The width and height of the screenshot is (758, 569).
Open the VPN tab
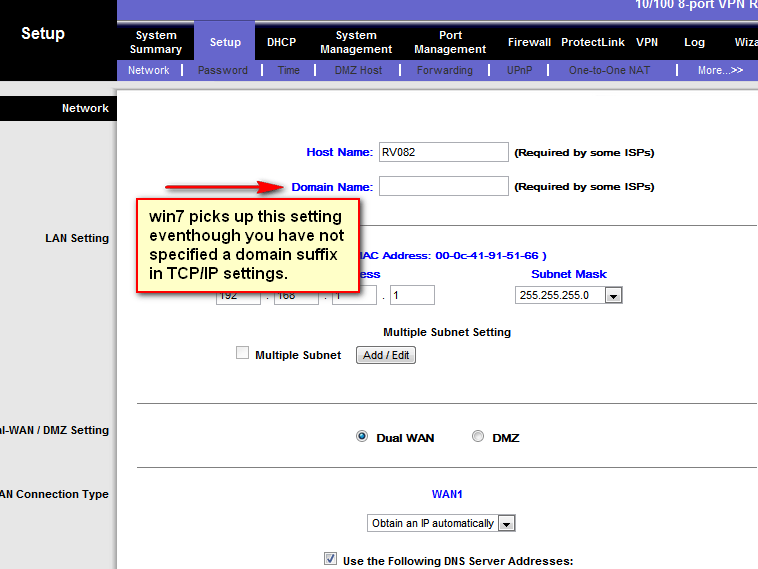[647, 42]
